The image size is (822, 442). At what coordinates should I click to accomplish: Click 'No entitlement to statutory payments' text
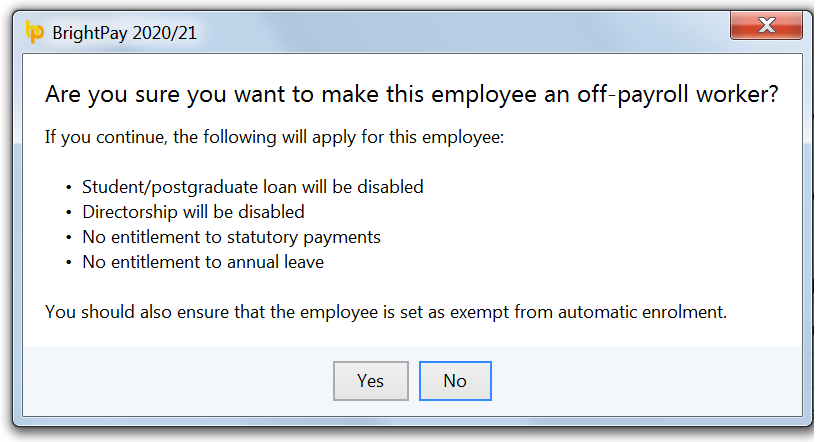[x=231, y=237]
